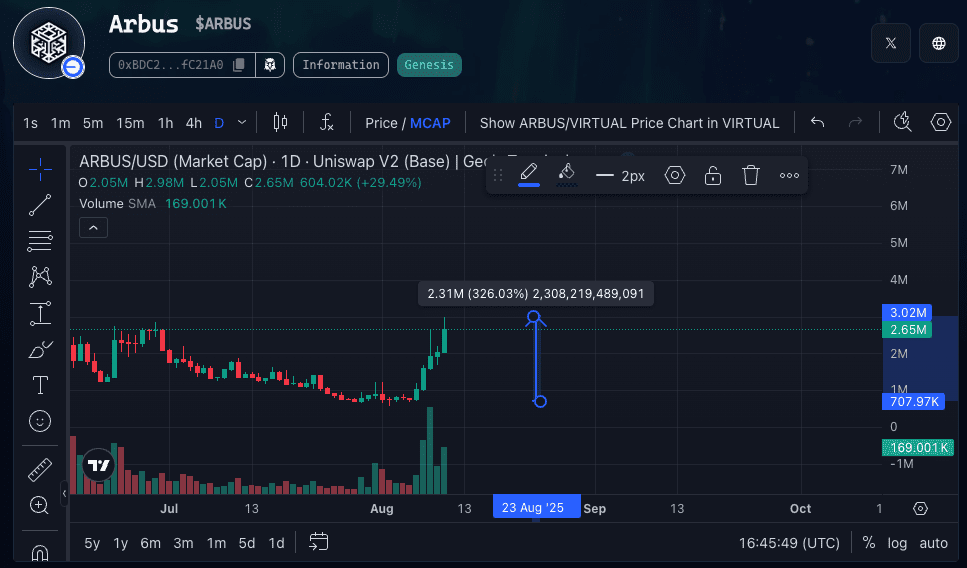Screen dimensions: 967x568
Task: Open the indicators fx button
Action: click(326, 122)
